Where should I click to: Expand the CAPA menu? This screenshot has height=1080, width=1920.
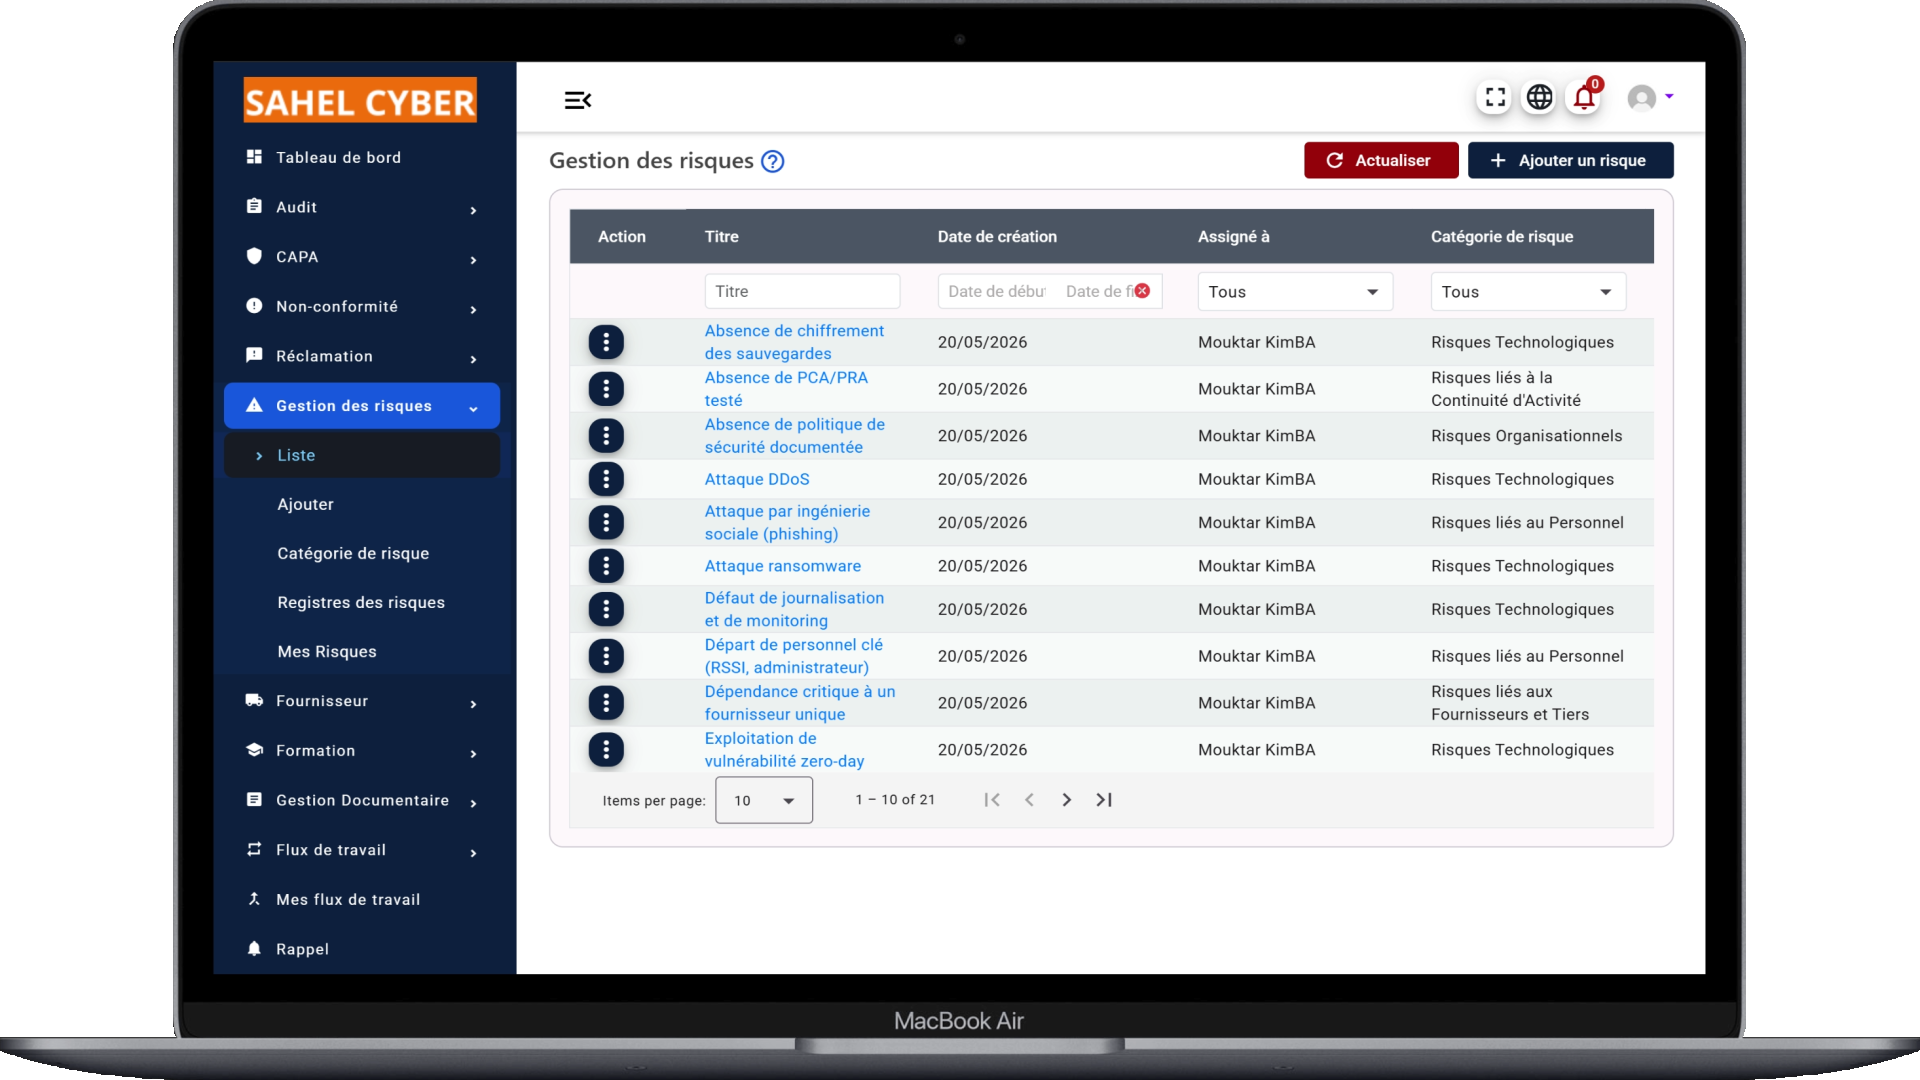[362, 257]
